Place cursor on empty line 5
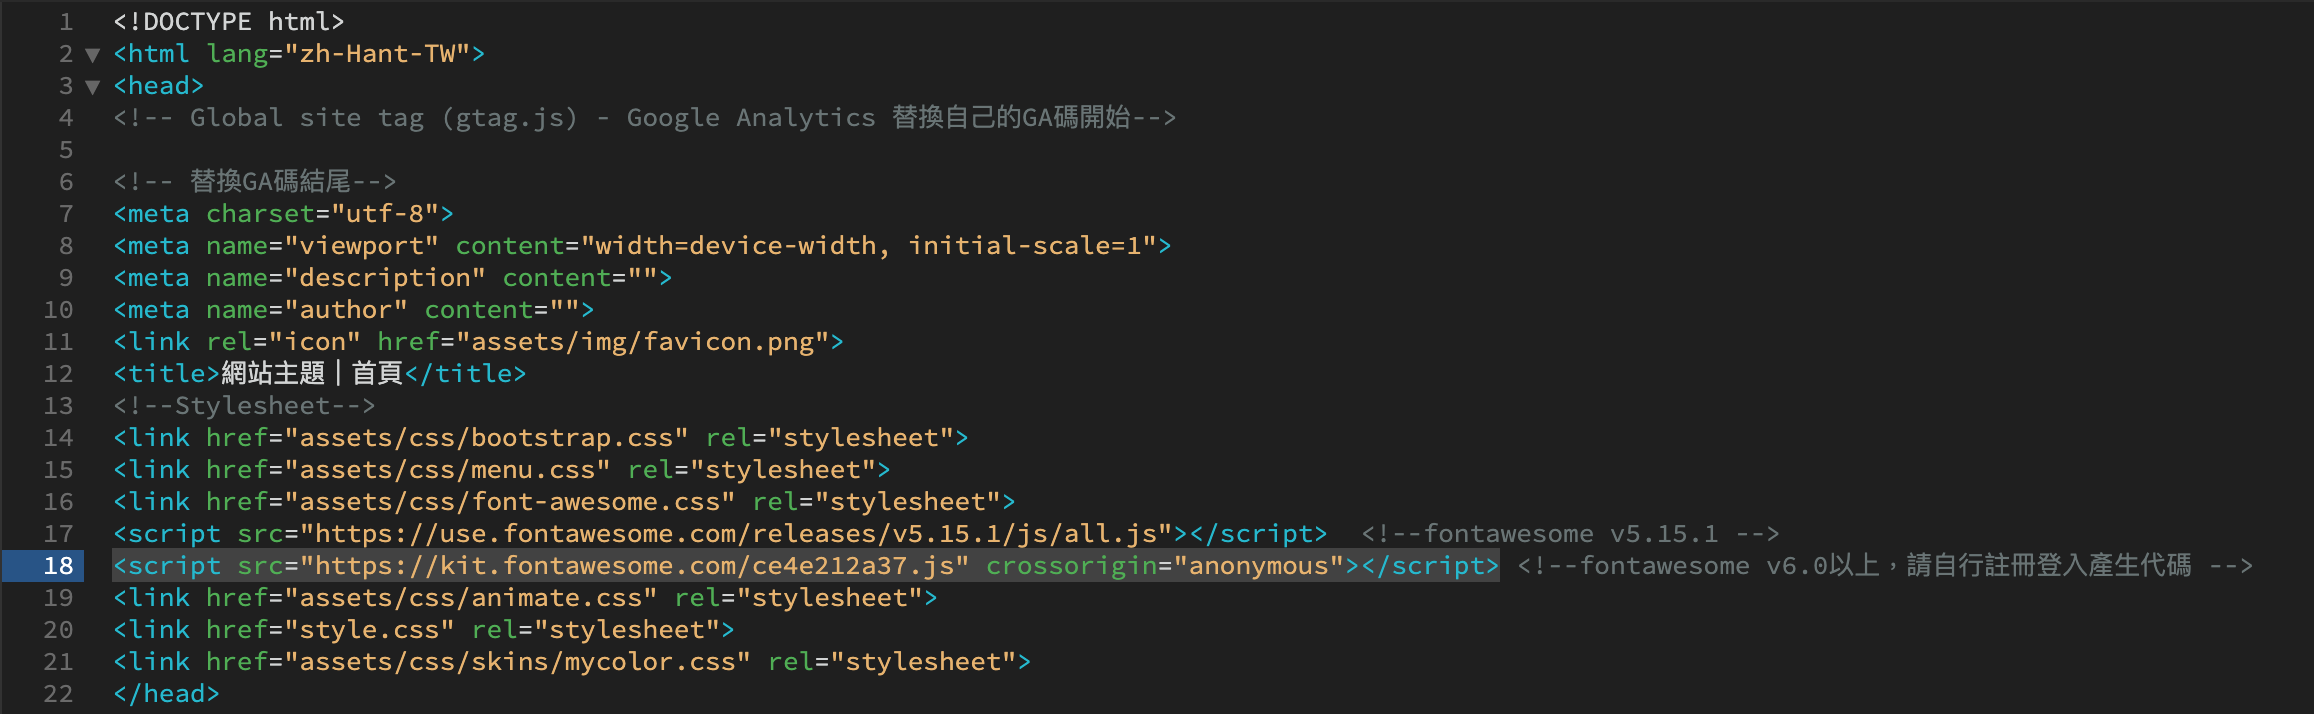 click(x=400, y=150)
